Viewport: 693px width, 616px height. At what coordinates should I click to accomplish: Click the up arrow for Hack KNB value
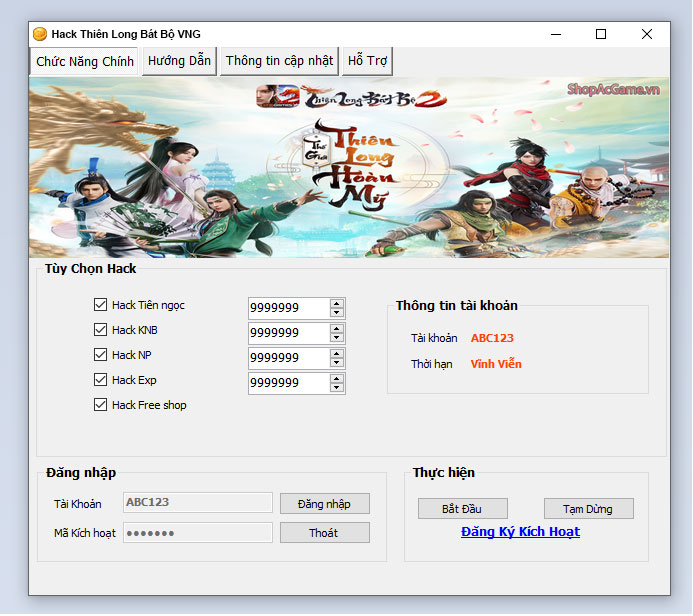(x=336, y=329)
